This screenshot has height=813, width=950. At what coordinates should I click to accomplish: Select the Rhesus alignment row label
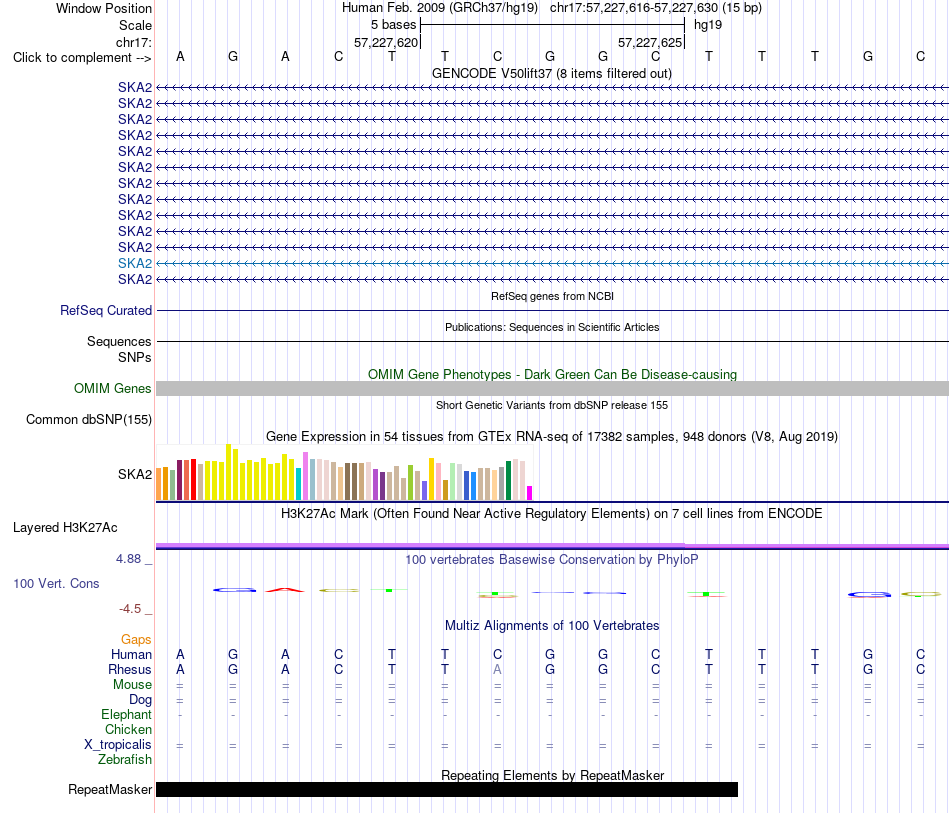point(130,669)
